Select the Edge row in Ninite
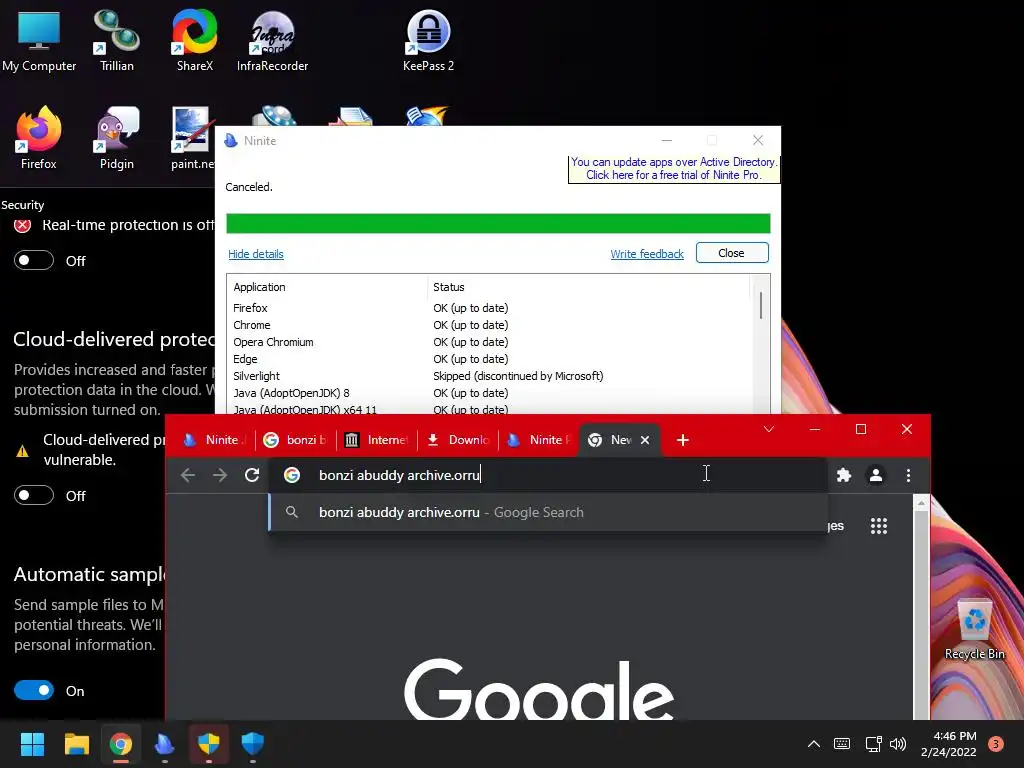This screenshot has height=768, width=1024. pyautogui.click(x=490, y=359)
